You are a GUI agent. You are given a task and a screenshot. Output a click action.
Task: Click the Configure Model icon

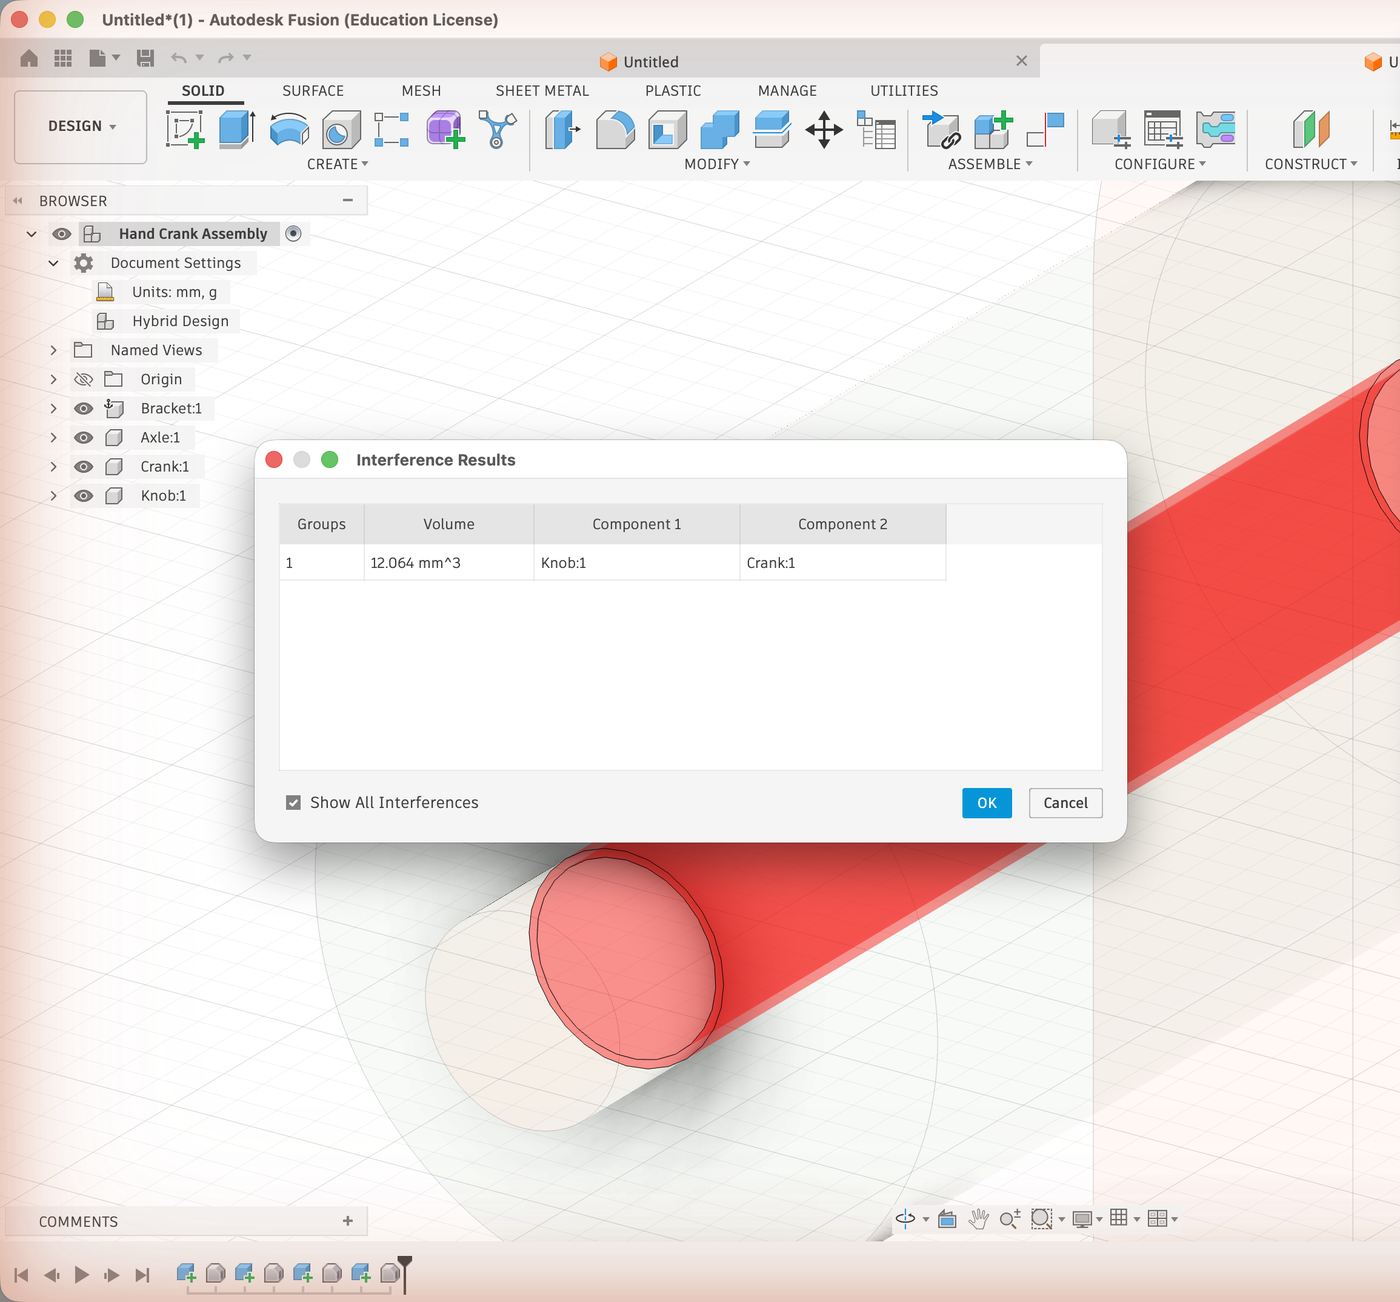tap(1111, 130)
